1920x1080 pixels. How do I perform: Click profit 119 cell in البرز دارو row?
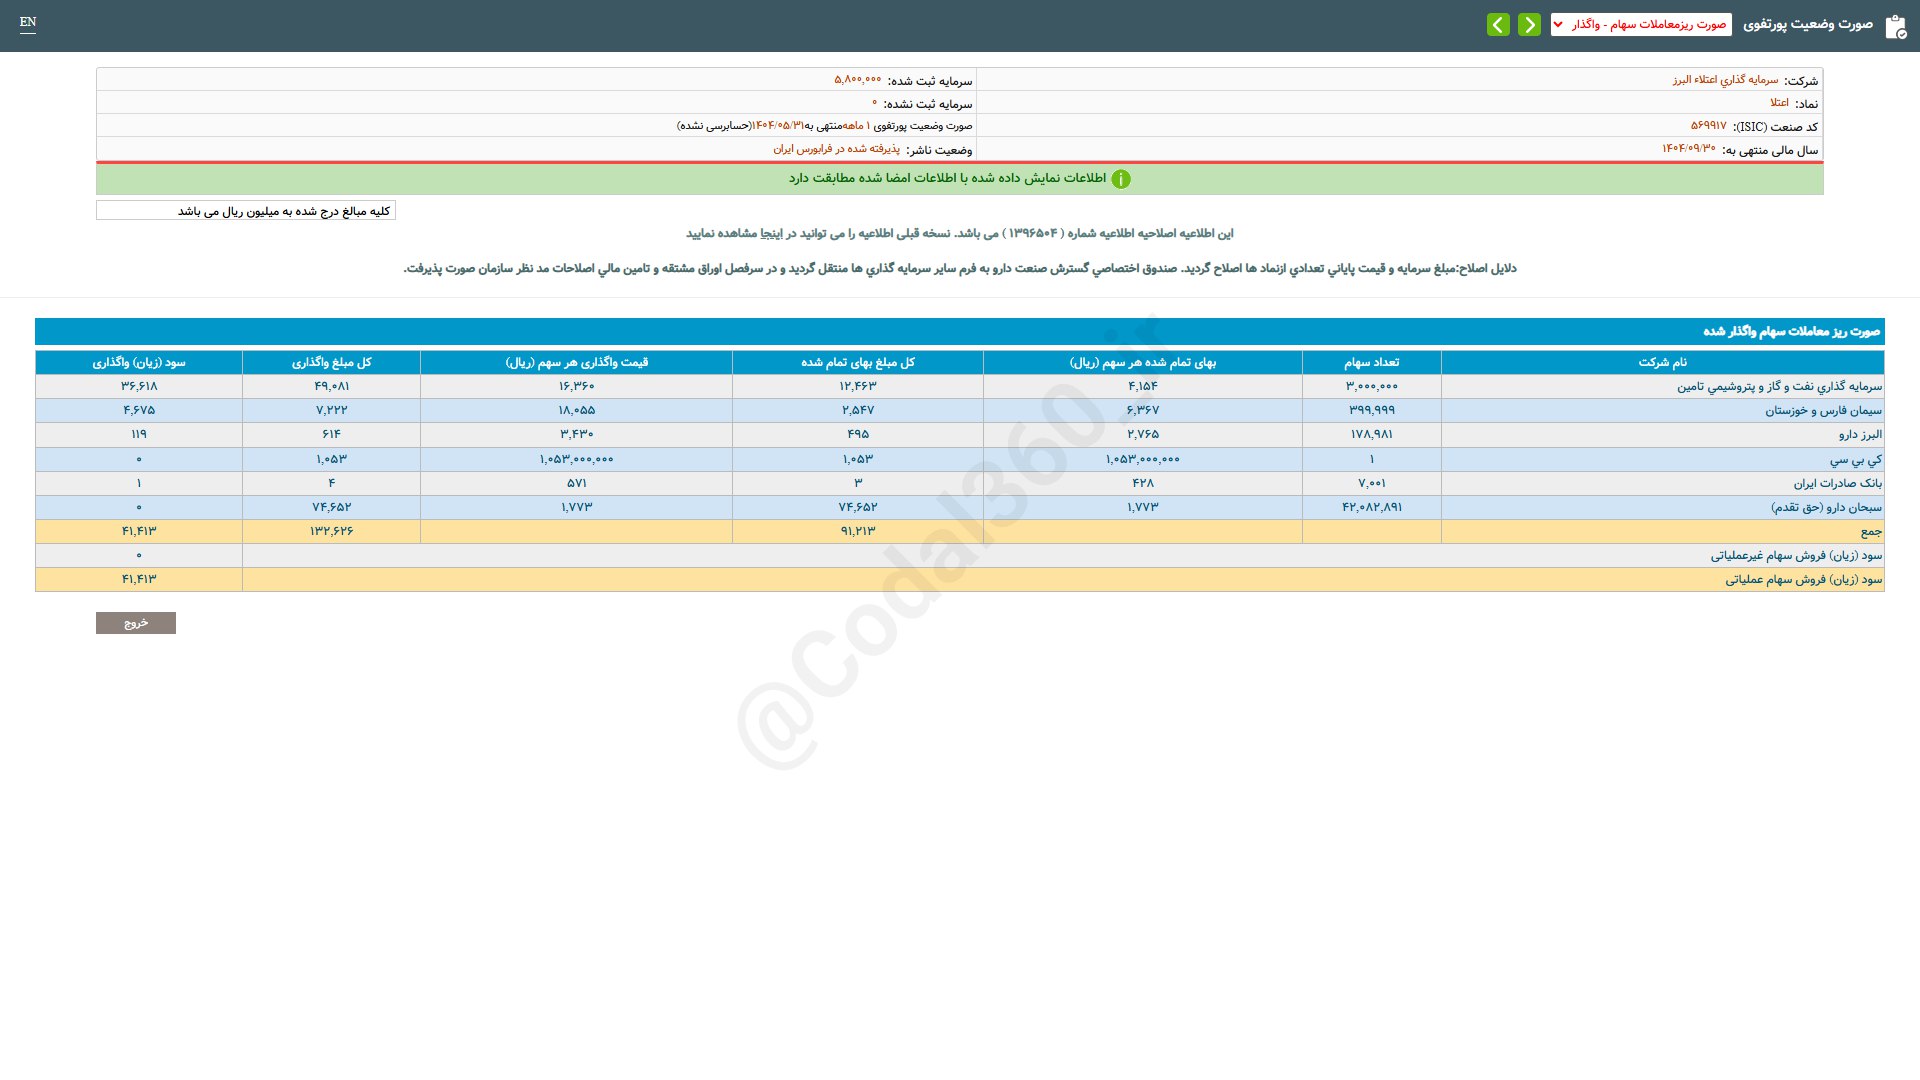139,434
